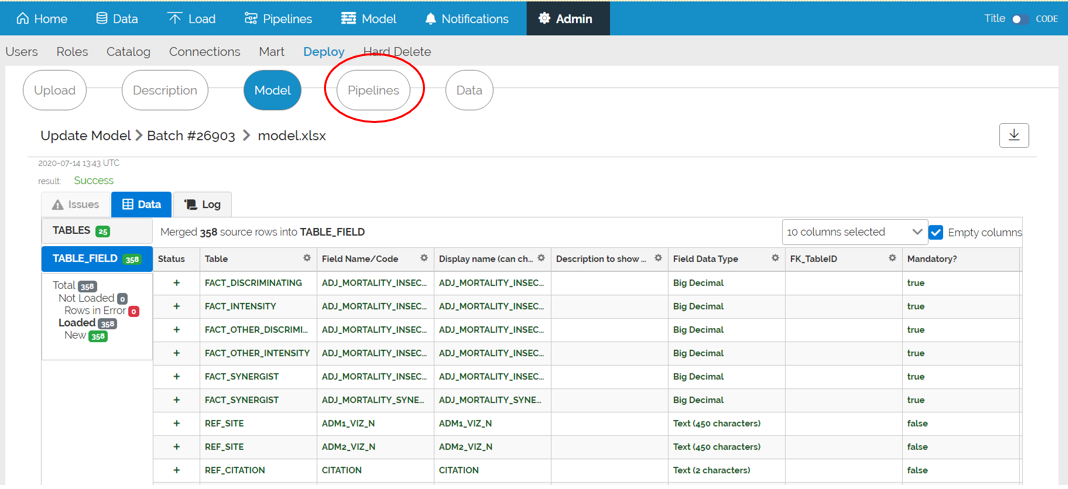Open gear settings for Description column
Screen dimensions: 1068x489
658,259
